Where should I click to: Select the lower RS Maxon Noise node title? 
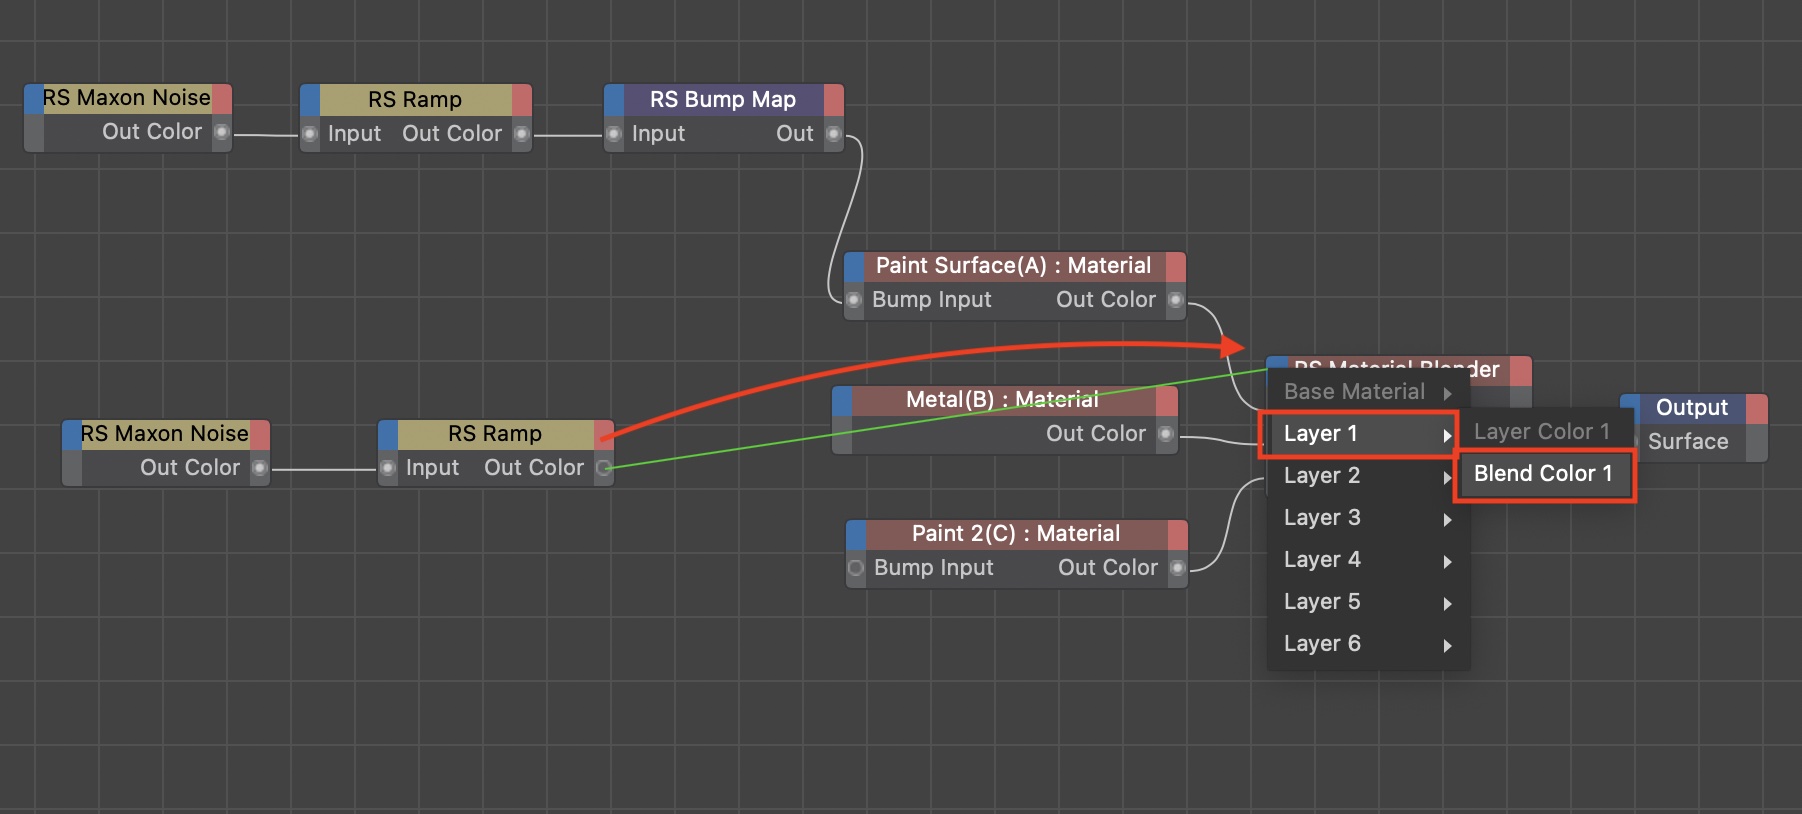click(x=164, y=434)
